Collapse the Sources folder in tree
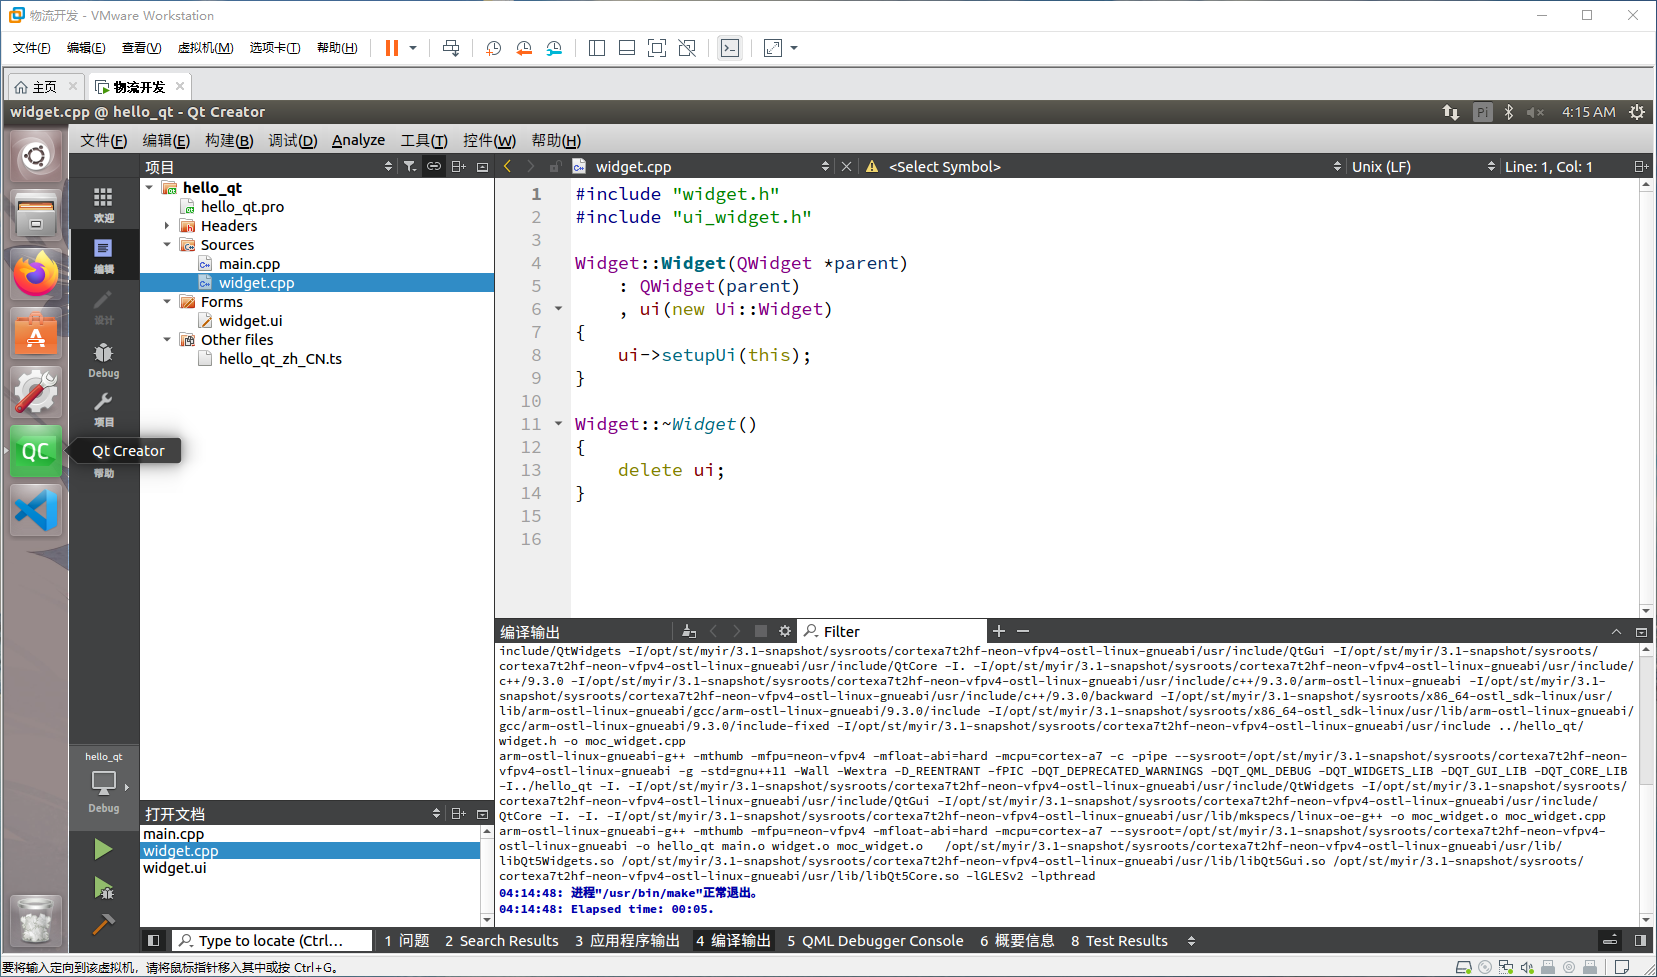Viewport: 1657px width, 977px height. [167, 245]
